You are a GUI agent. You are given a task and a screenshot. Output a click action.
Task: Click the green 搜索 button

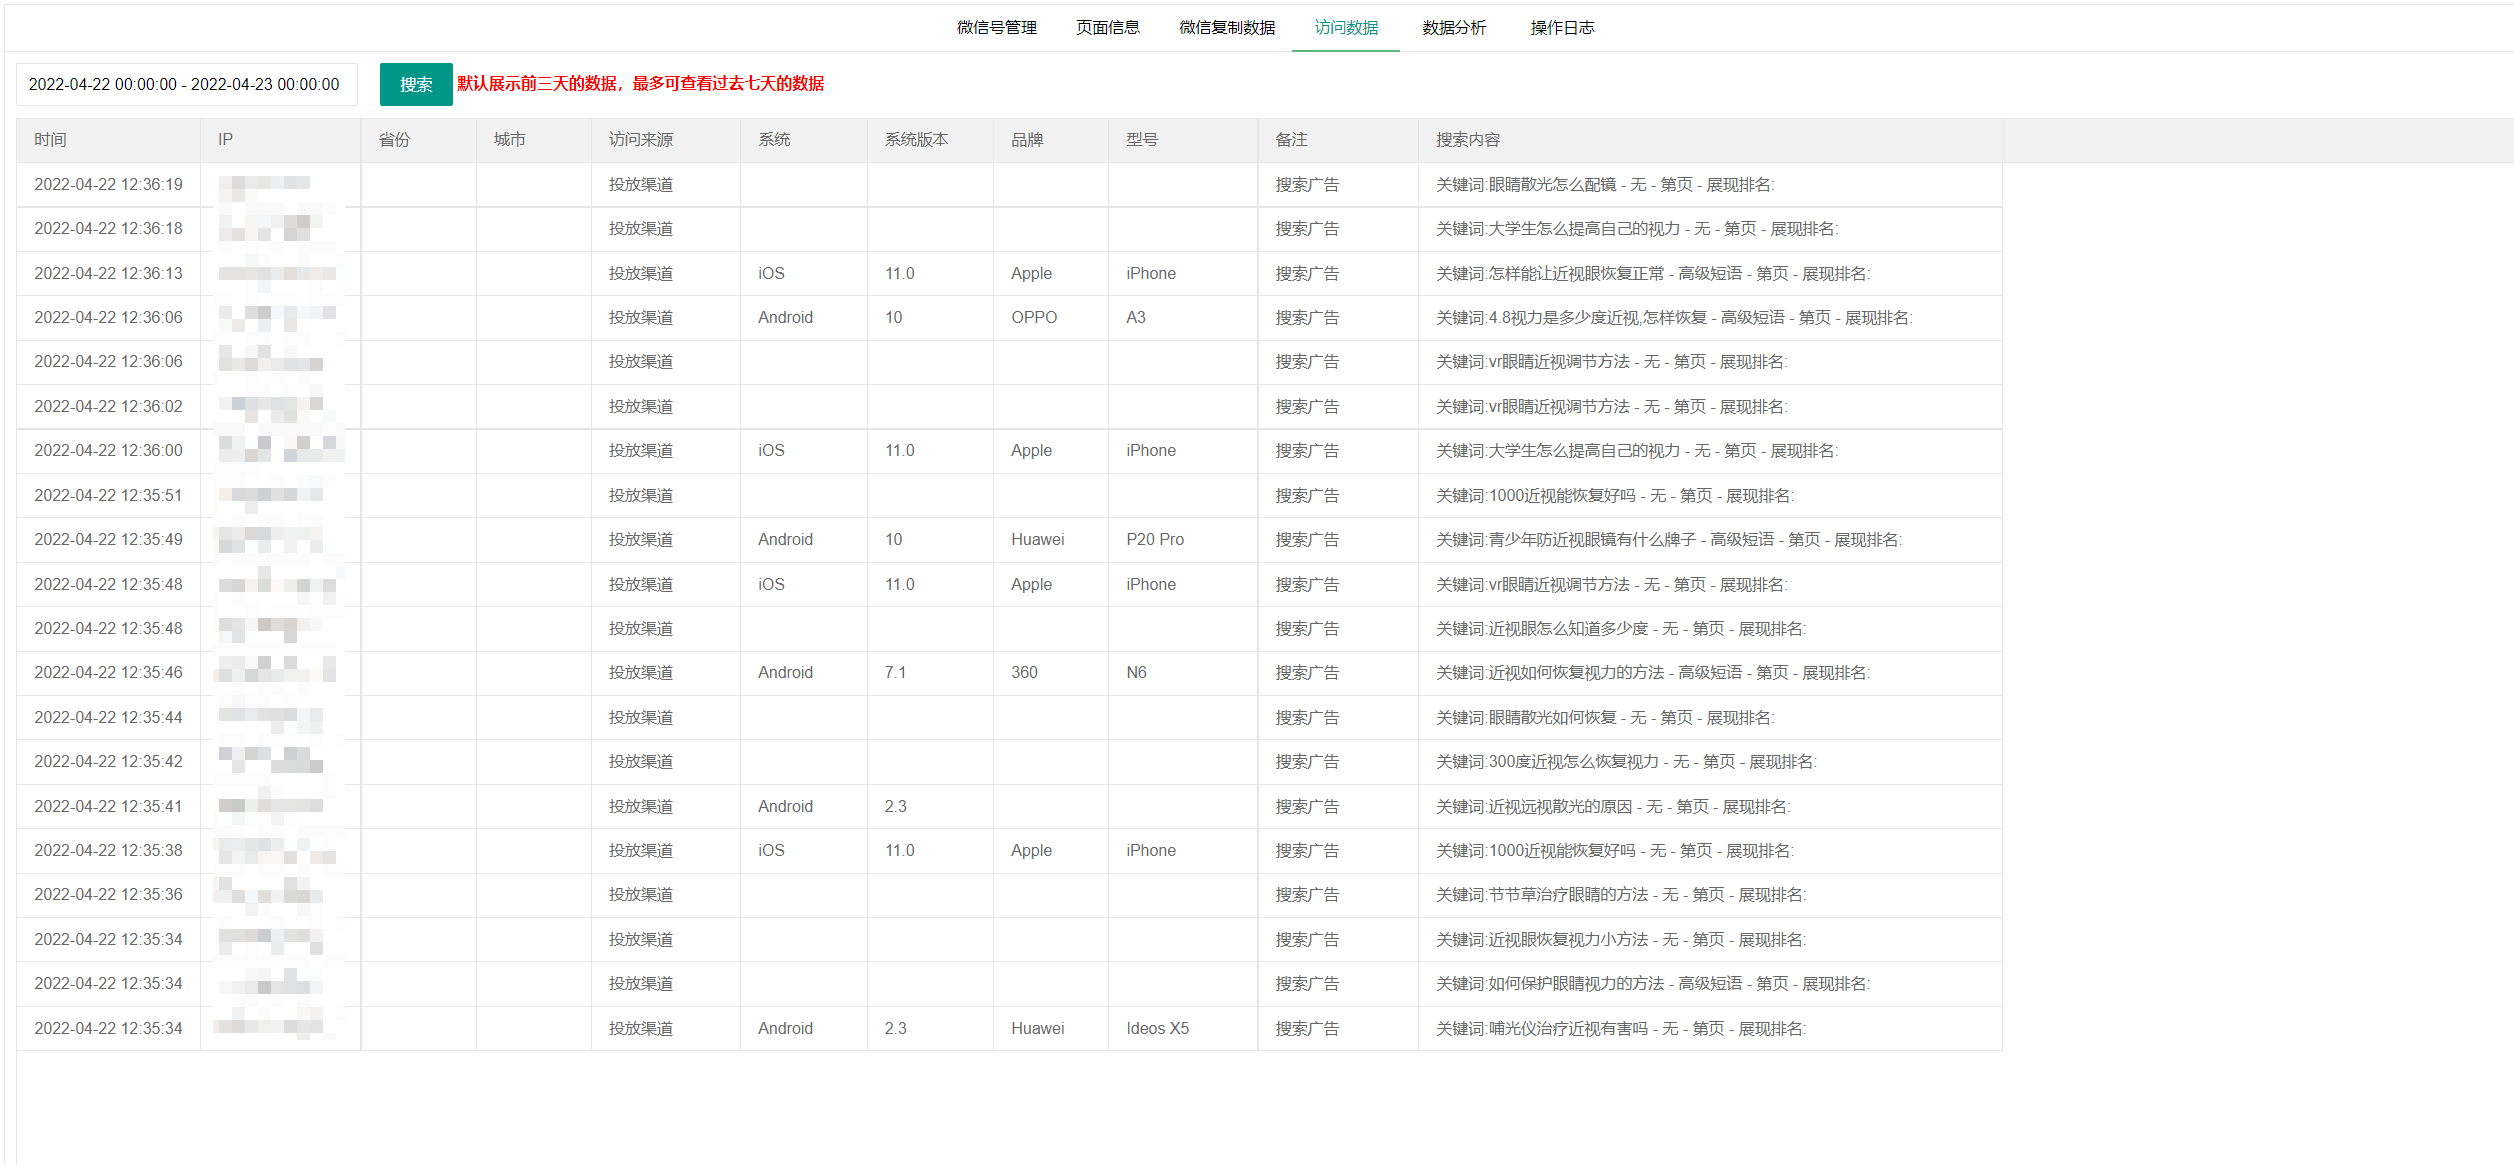[x=415, y=84]
